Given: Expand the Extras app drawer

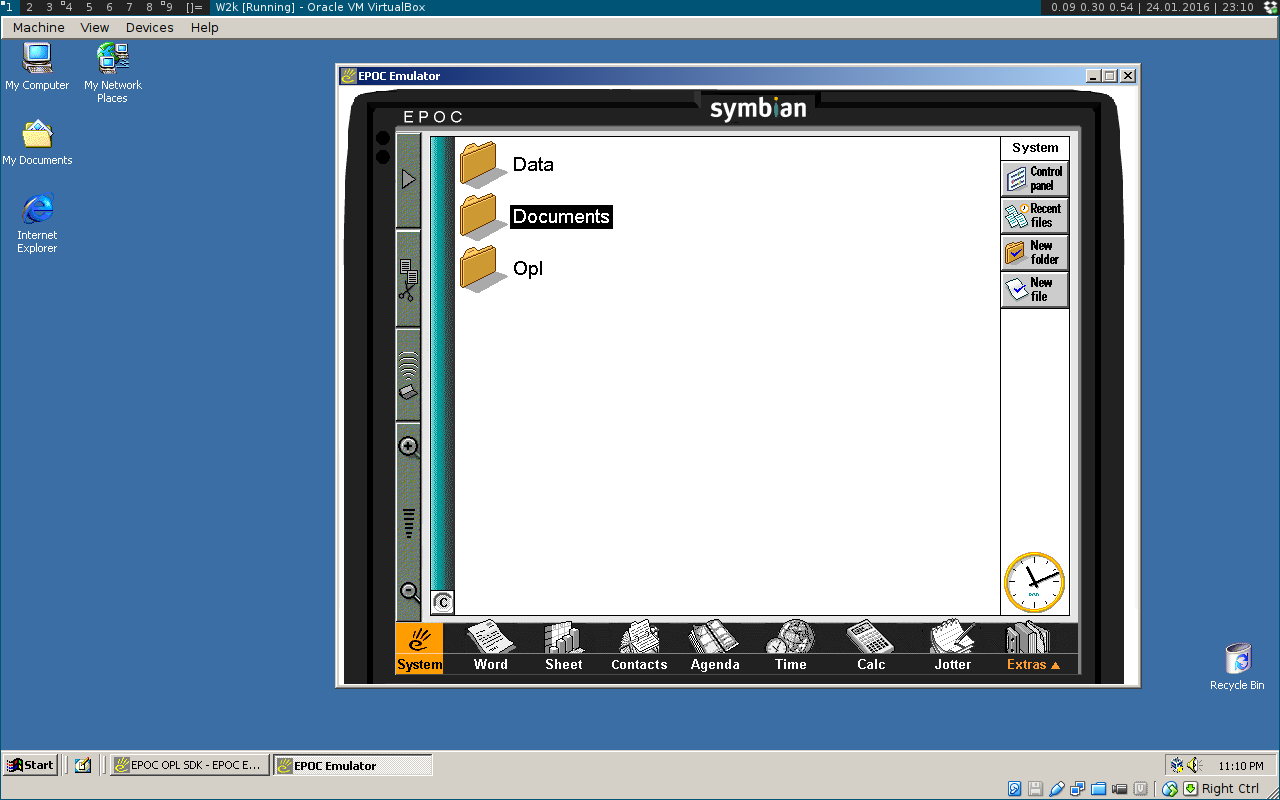Looking at the screenshot, I should [x=1033, y=648].
